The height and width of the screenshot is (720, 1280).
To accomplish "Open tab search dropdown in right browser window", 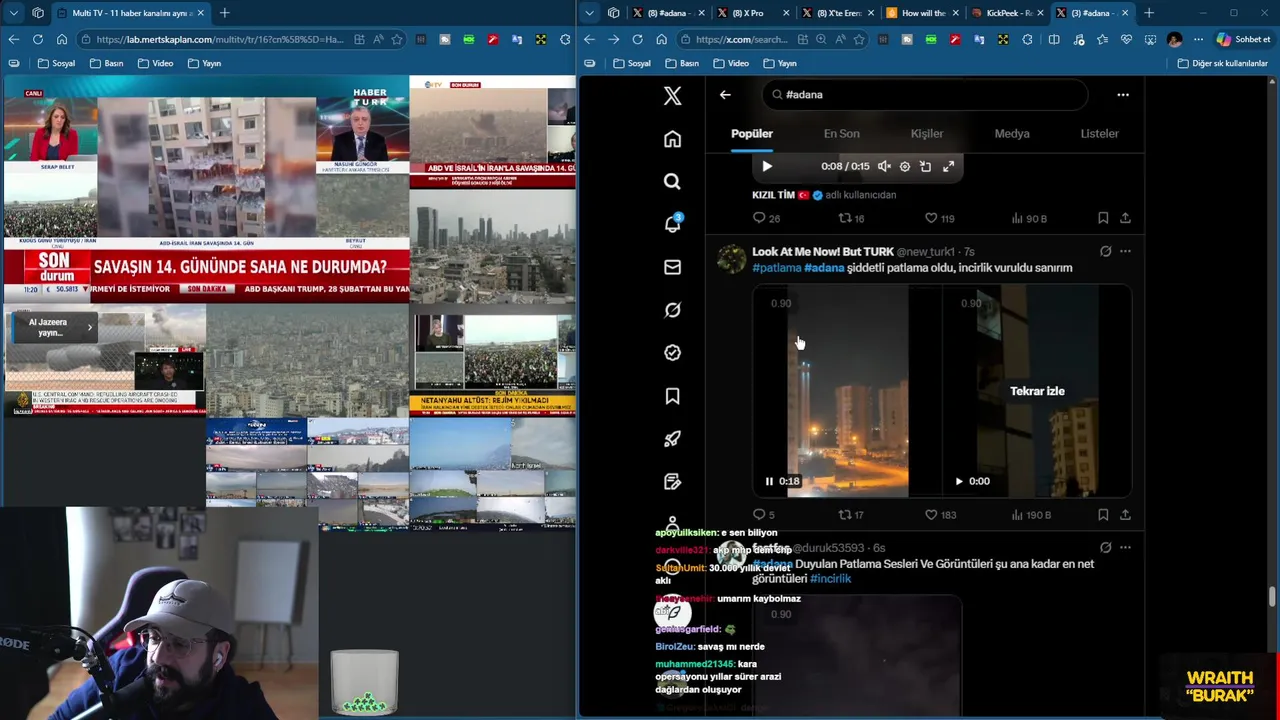I will click(589, 13).
